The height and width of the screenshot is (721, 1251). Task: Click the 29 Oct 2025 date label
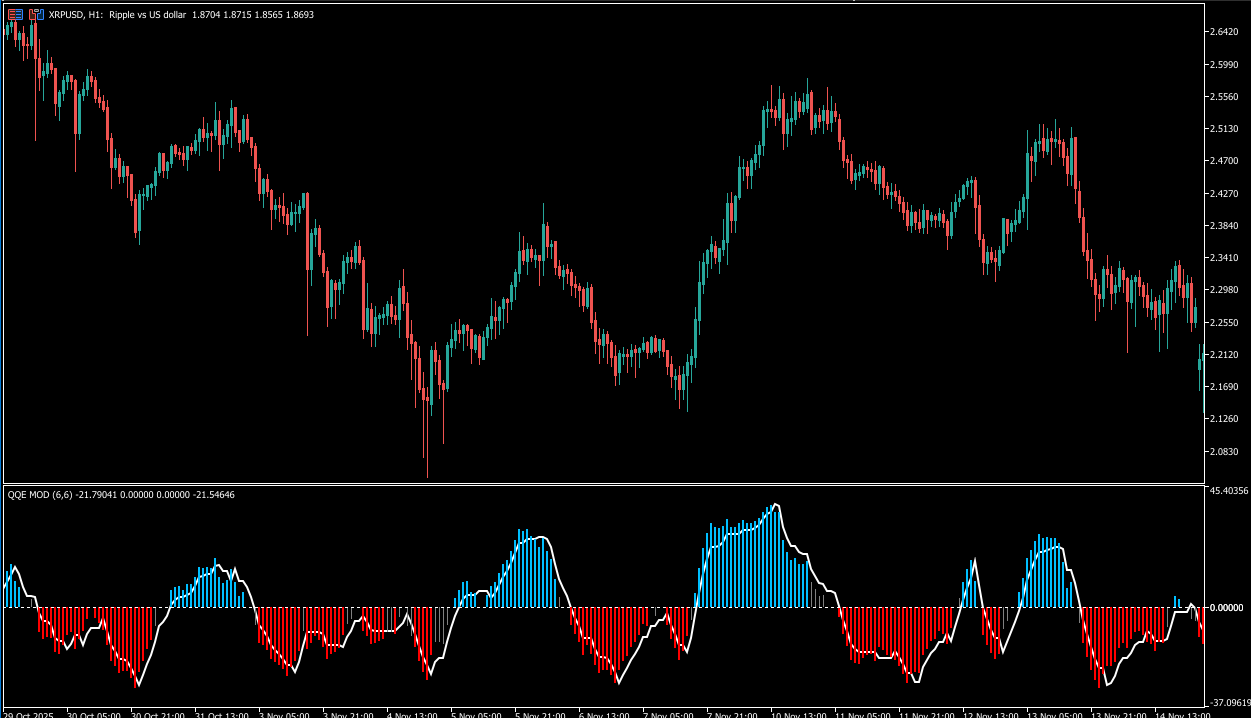tap(30, 716)
